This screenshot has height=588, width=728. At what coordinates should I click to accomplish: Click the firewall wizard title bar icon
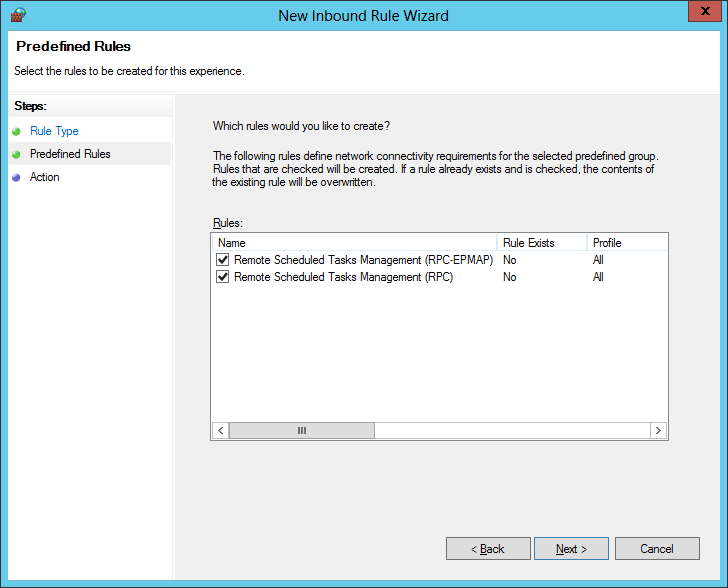[x=17, y=15]
